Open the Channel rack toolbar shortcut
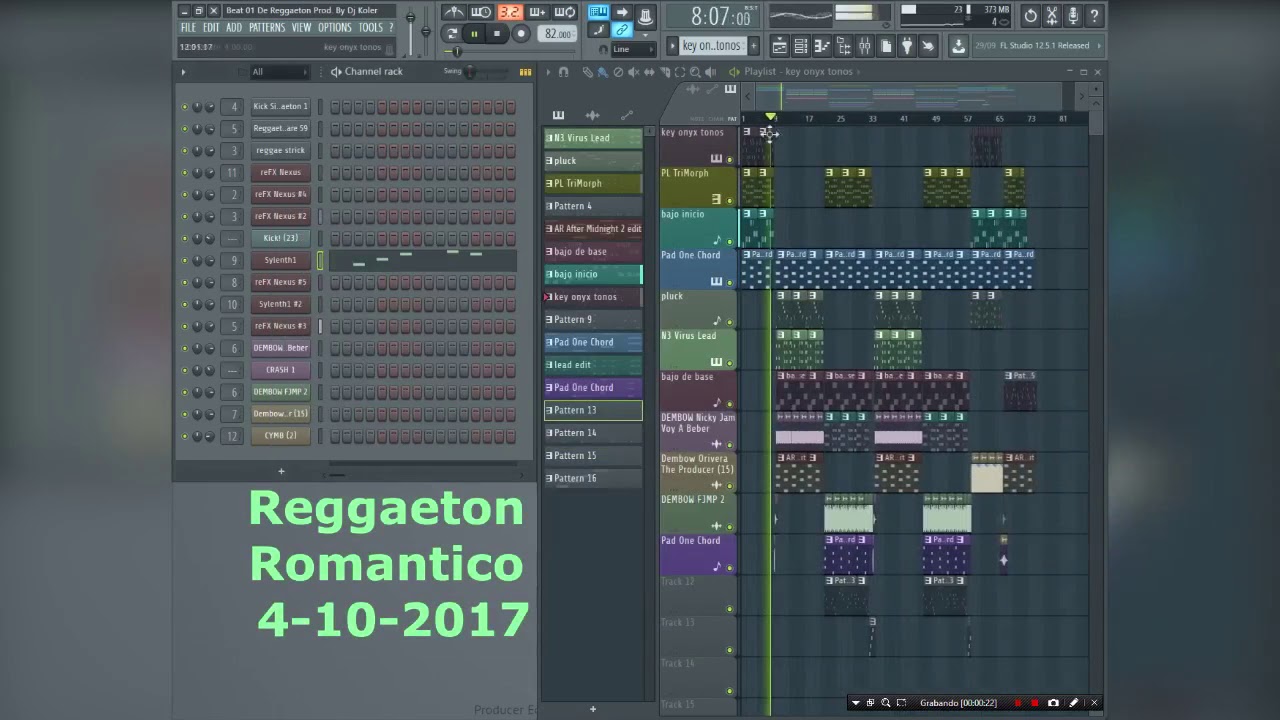Image resolution: width=1280 pixels, height=720 pixels. (801, 46)
